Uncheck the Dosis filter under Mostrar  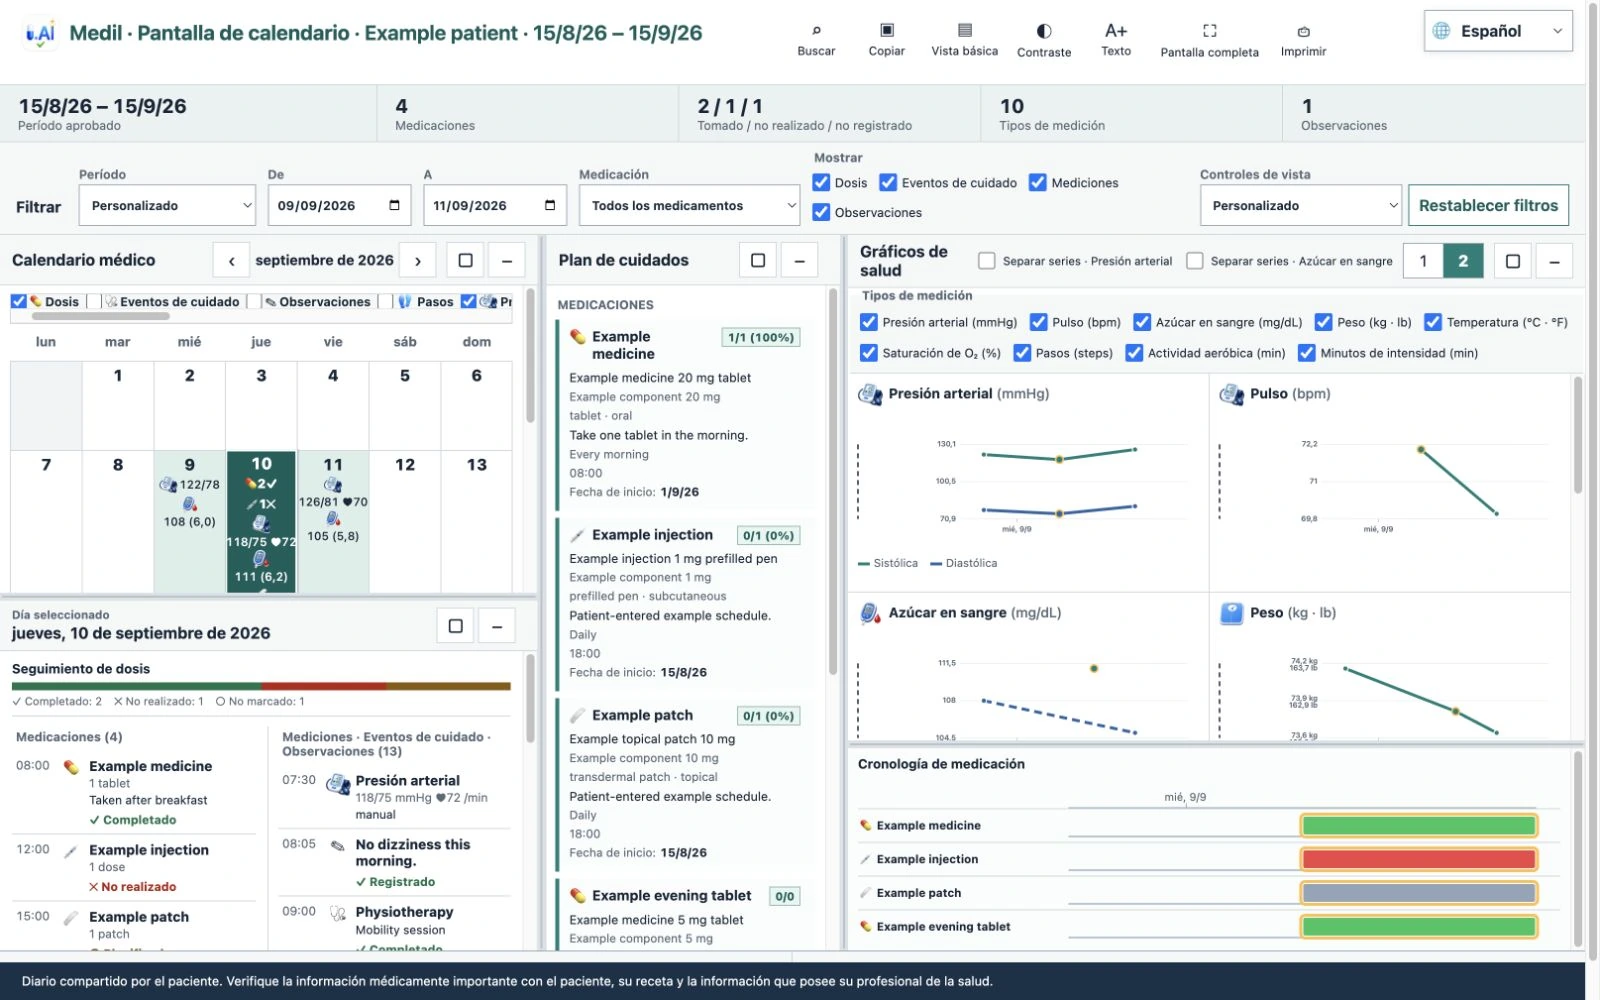(821, 182)
